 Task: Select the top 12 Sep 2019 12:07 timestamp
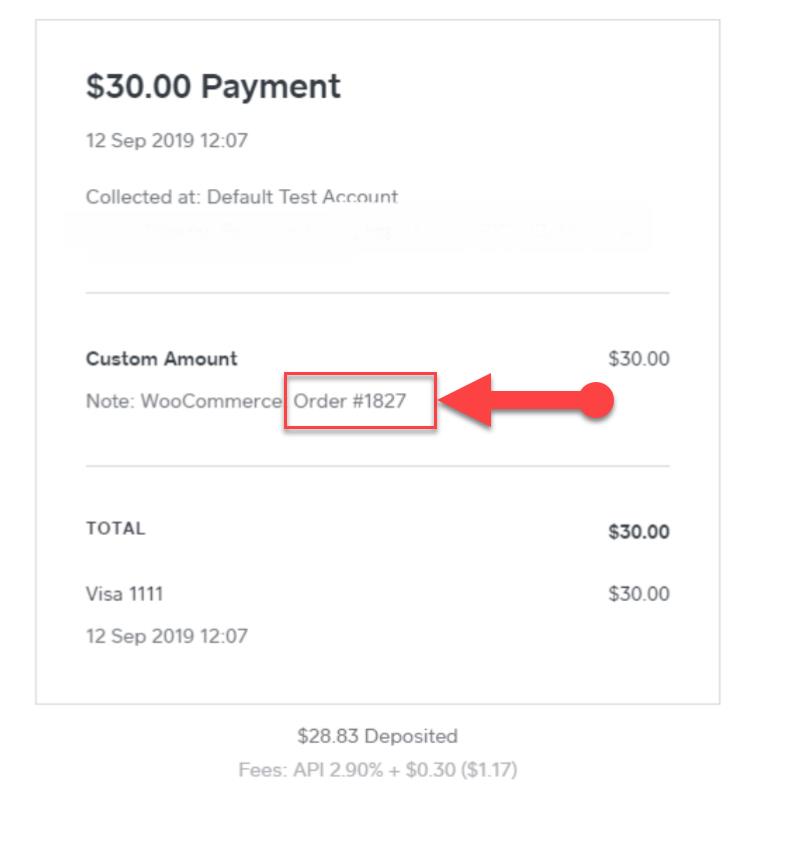click(167, 141)
